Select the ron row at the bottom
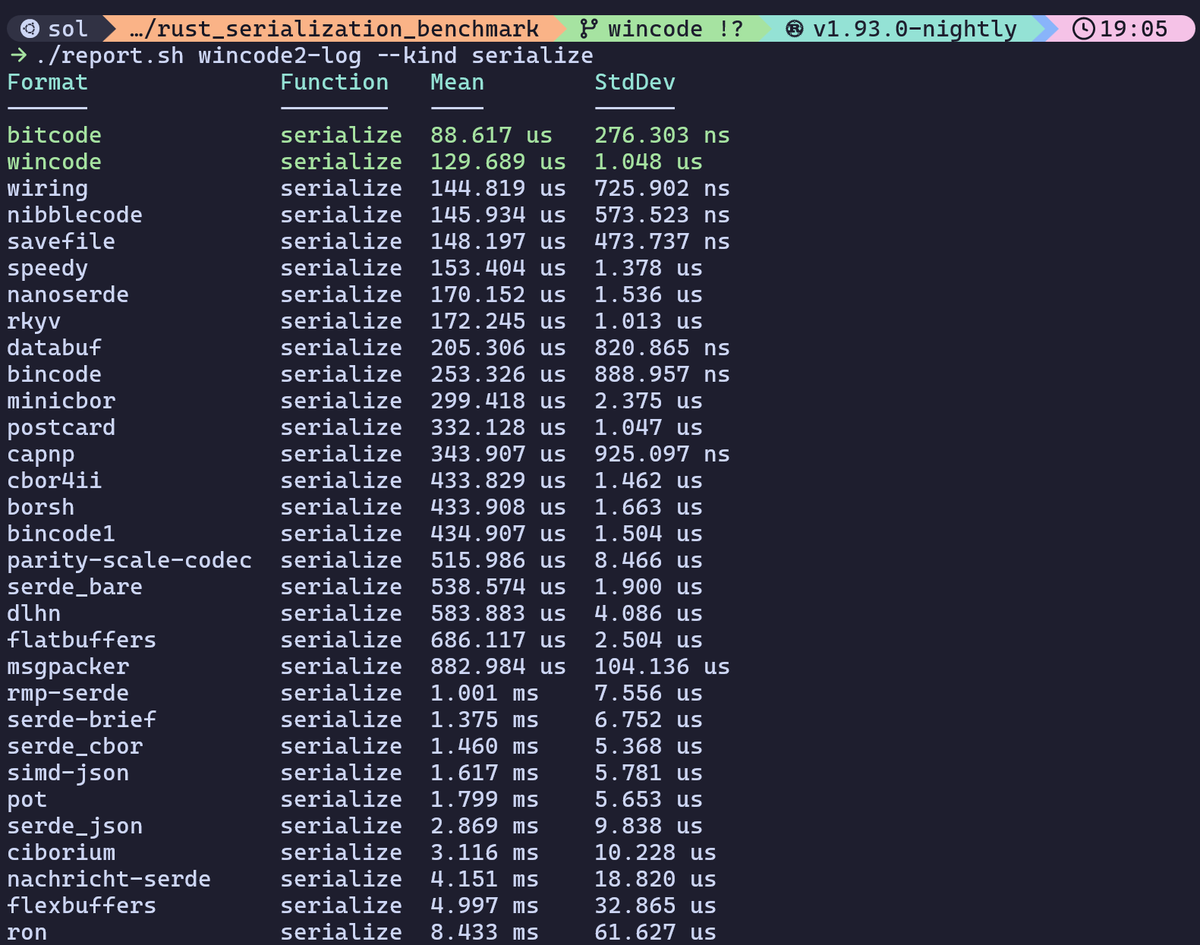The image size is (1200, 945). [27, 931]
